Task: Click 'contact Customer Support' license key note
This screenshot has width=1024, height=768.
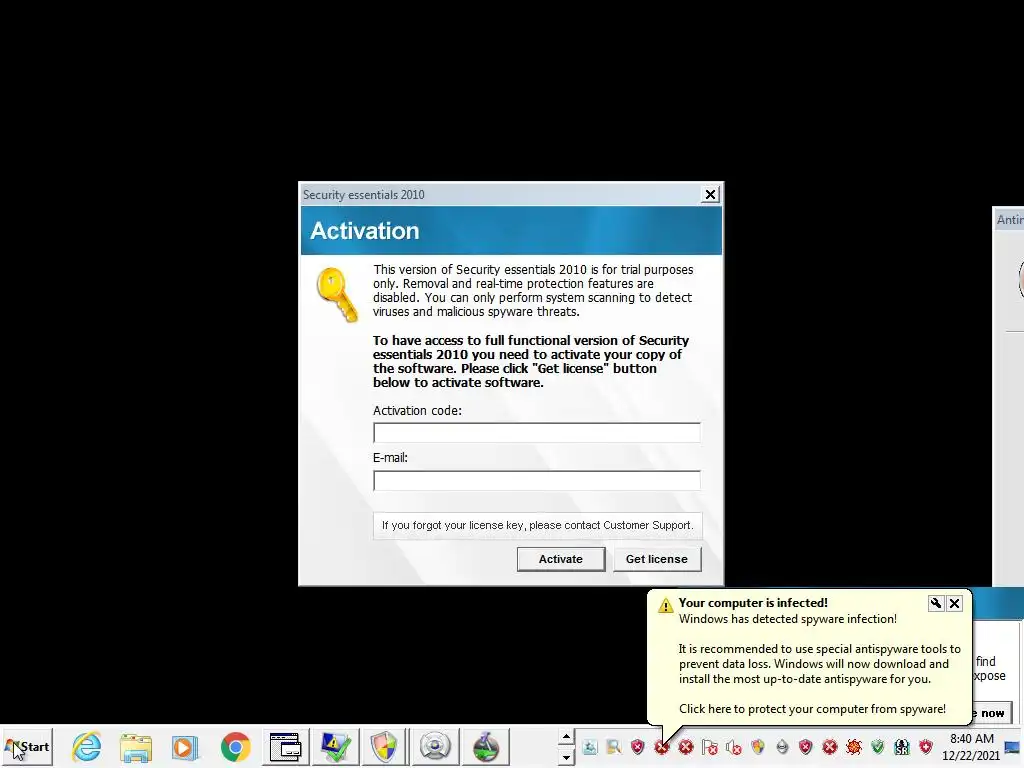Action: [537, 525]
